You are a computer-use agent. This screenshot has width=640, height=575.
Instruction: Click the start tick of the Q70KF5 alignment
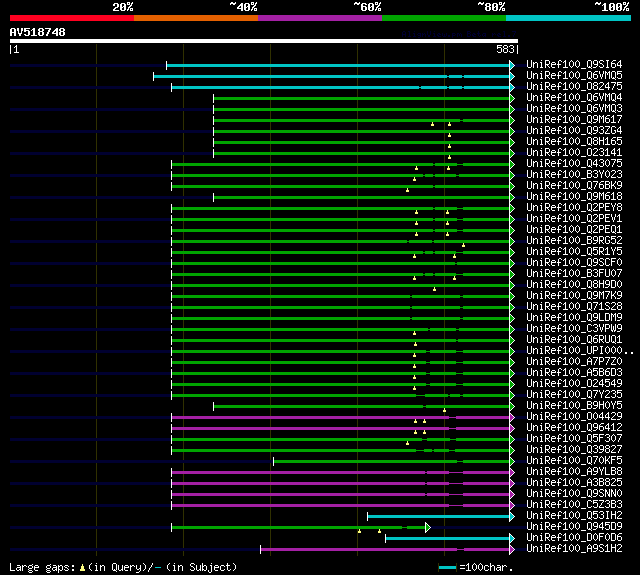273,462
